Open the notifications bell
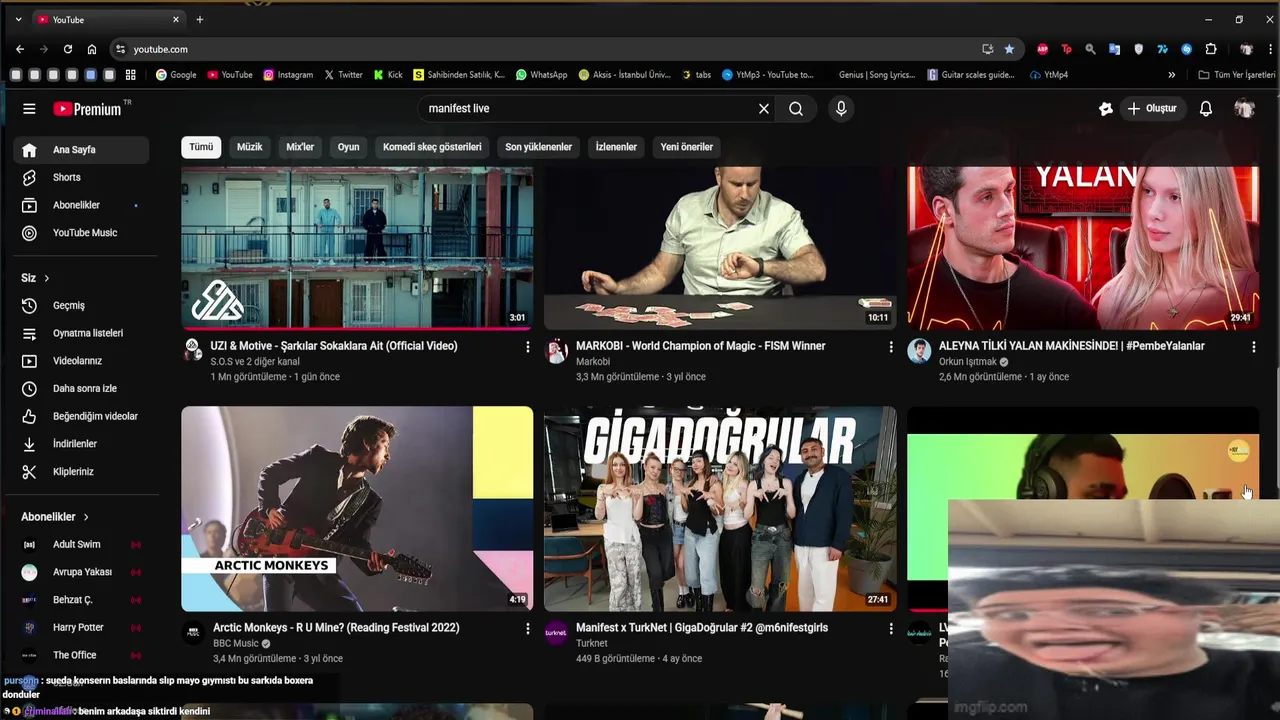 (1206, 108)
